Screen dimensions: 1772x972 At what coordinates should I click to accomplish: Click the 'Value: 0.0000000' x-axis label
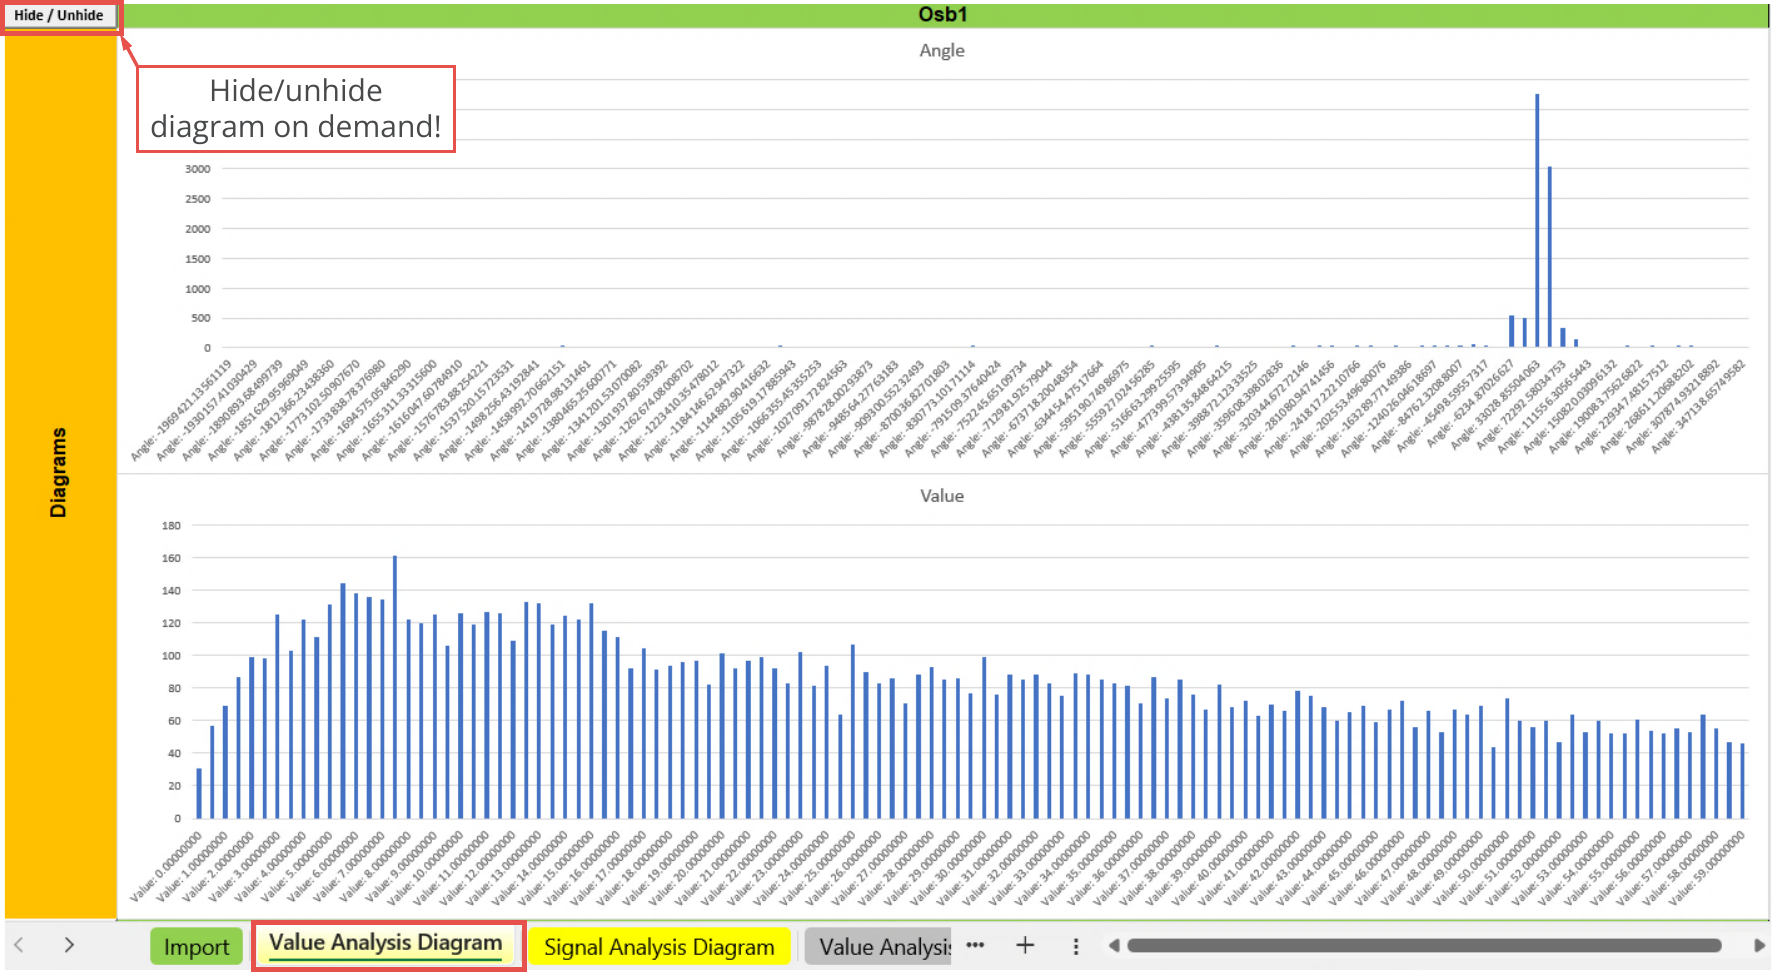(166, 867)
